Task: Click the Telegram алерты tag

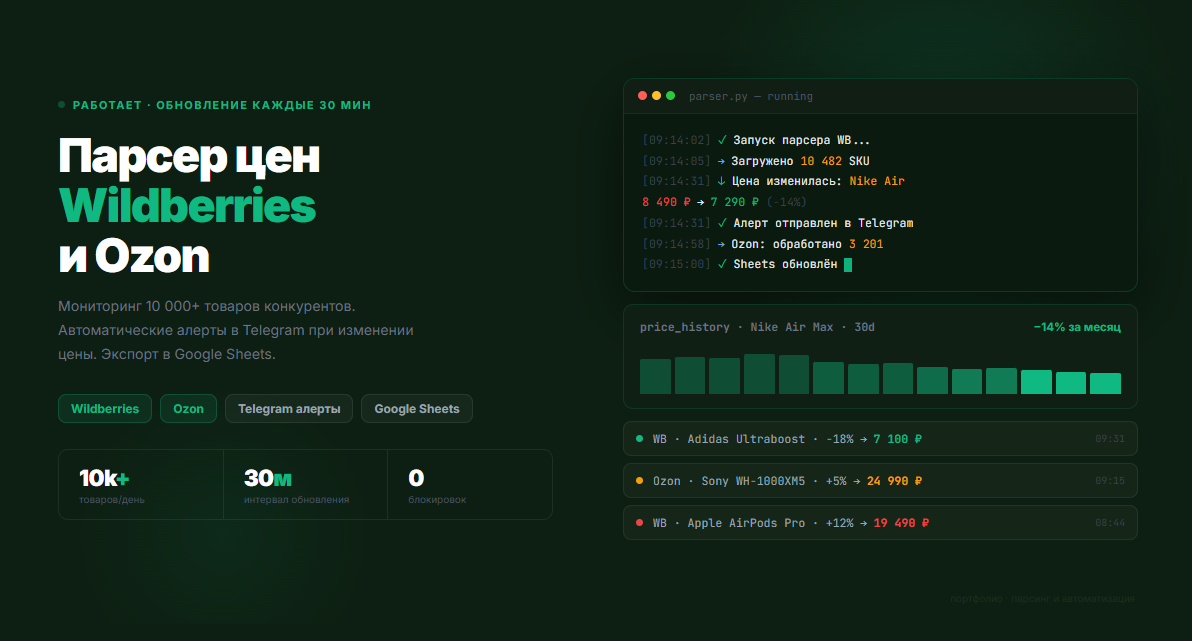Action: 289,408
